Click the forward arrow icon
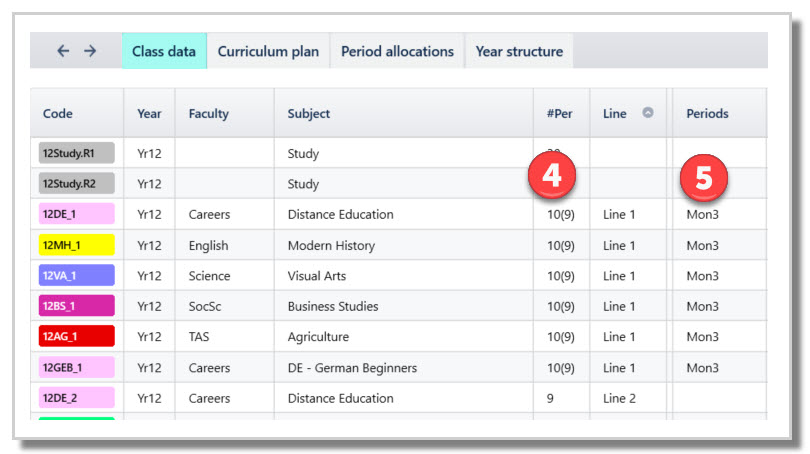This screenshot has width=810, height=454. click(90, 51)
